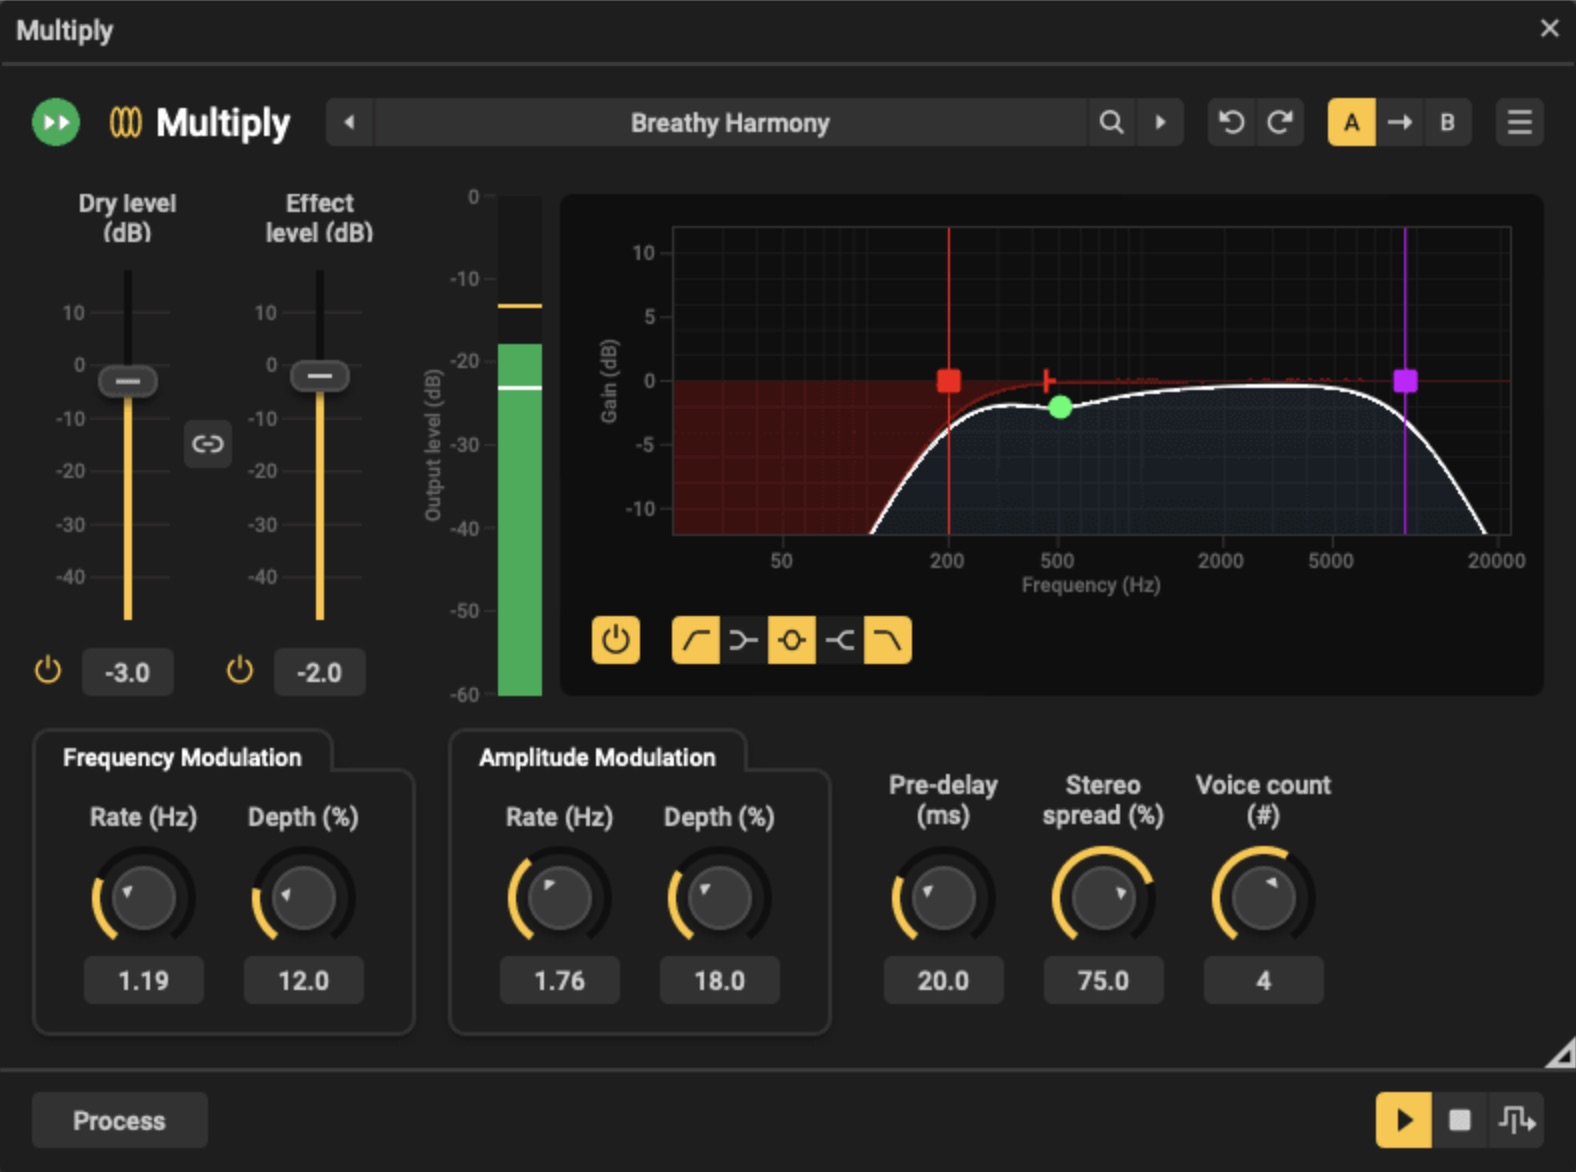Viewport: 1576px width, 1172px height.
Task: Edit the Effect level value -2.0
Action: pos(320,672)
